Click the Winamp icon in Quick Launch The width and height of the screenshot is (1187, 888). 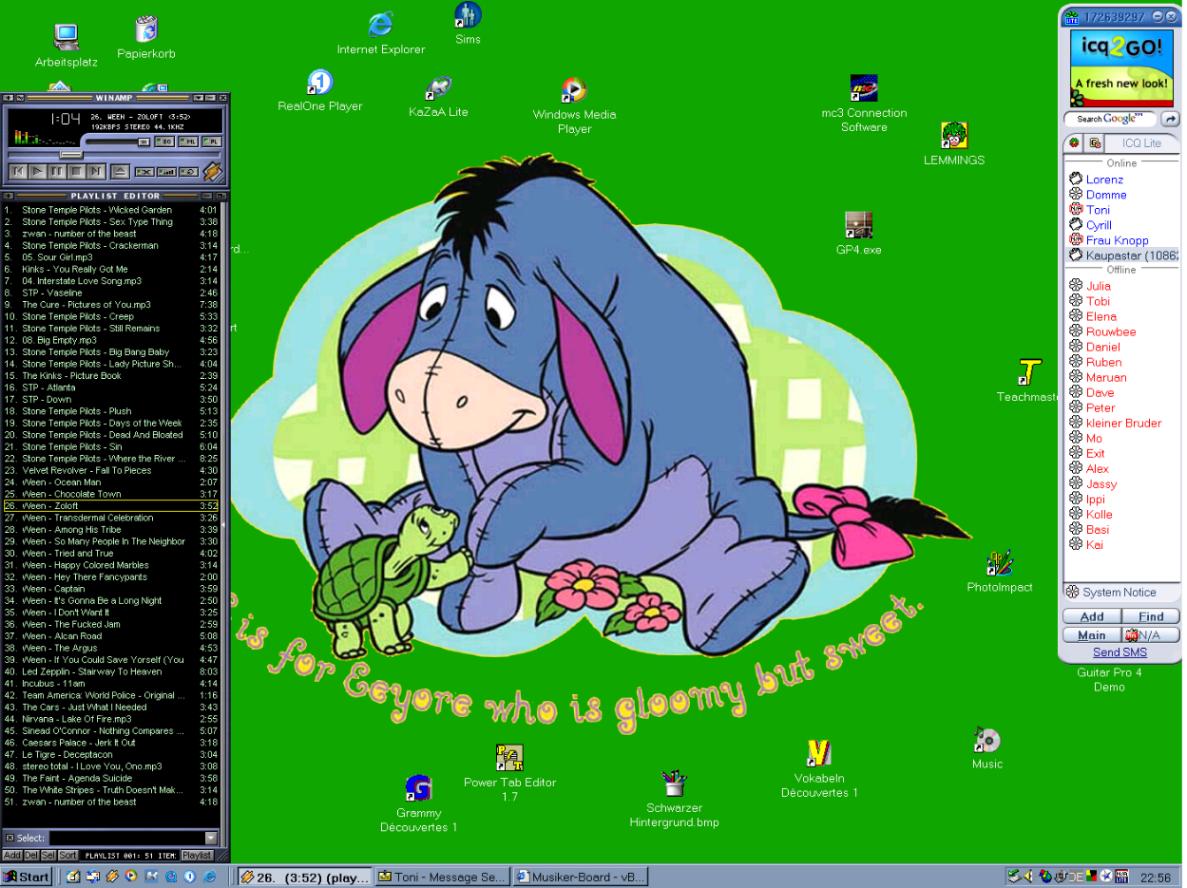coord(112,877)
